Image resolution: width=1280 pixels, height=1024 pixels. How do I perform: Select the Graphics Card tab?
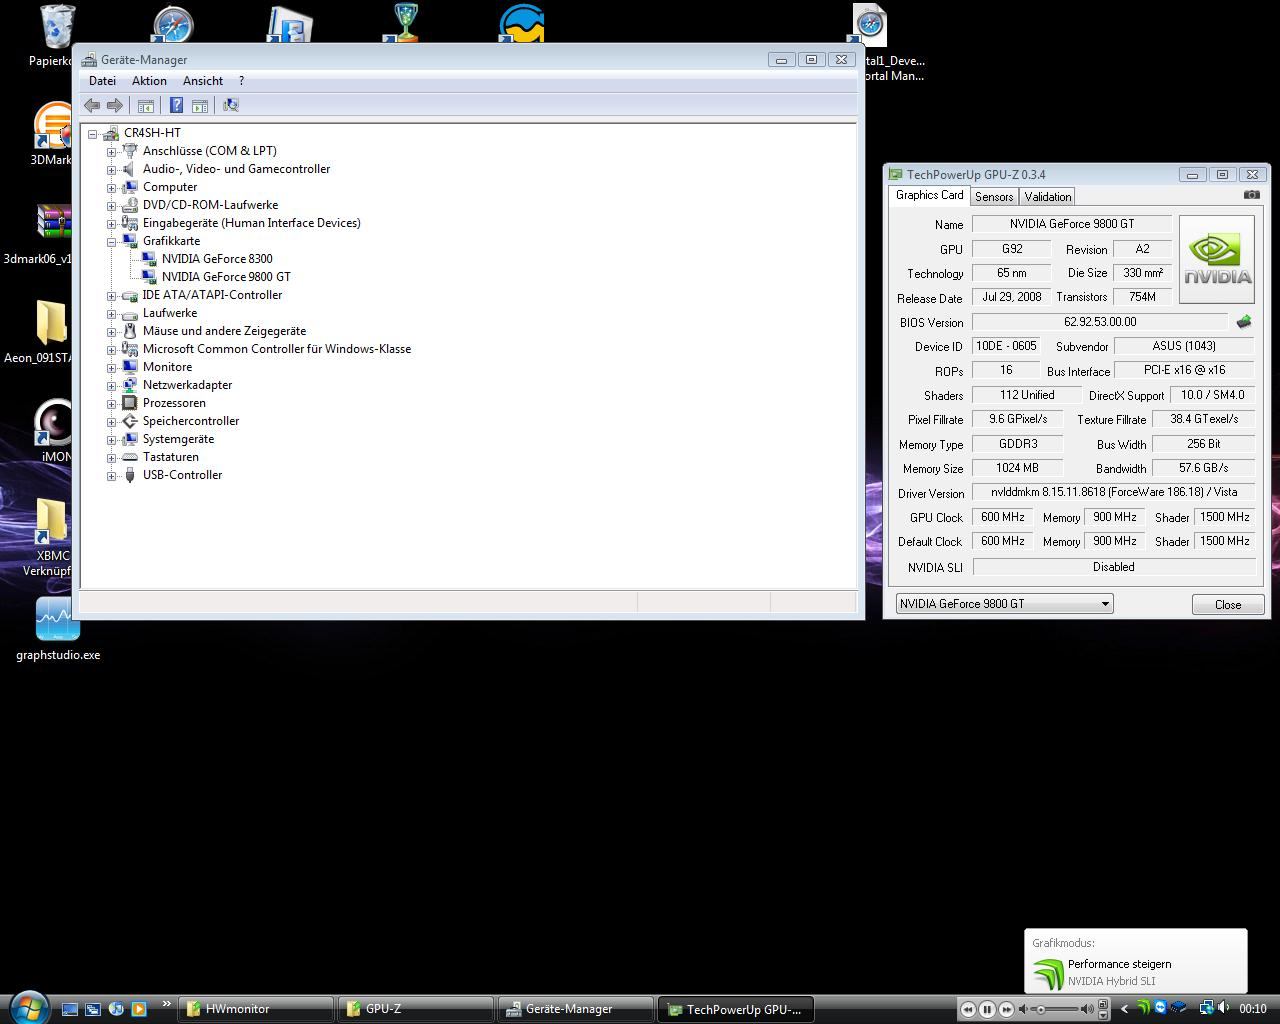pos(930,195)
